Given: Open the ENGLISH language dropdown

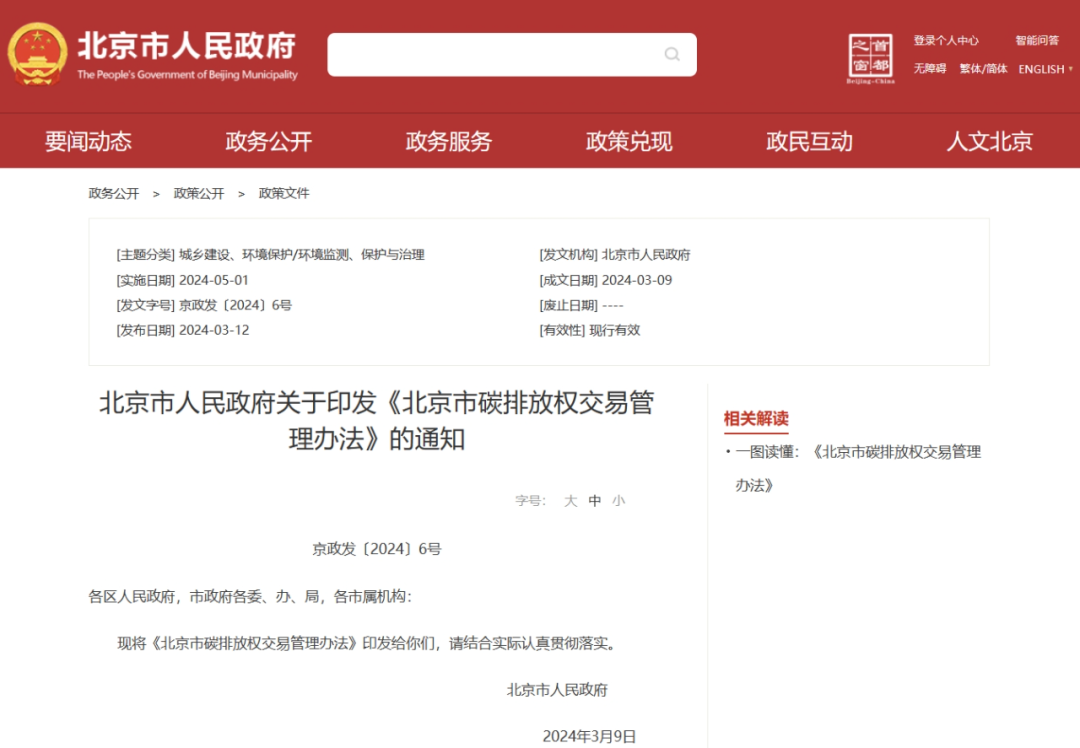Looking at the screenshot, I should (1042, 69).
